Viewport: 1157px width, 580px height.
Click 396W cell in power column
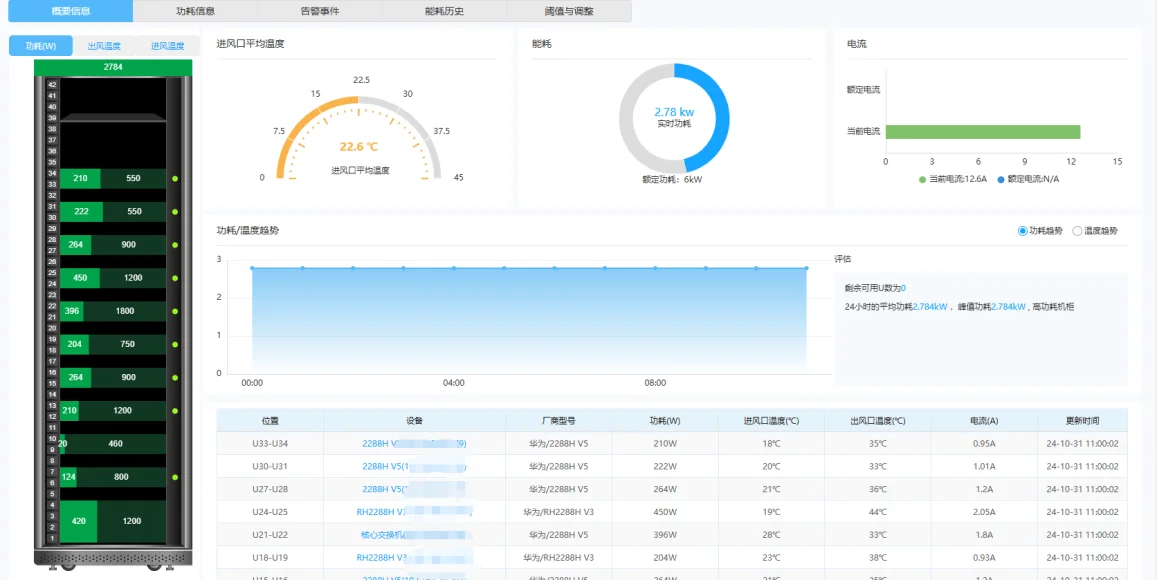(x=665, y=535)
